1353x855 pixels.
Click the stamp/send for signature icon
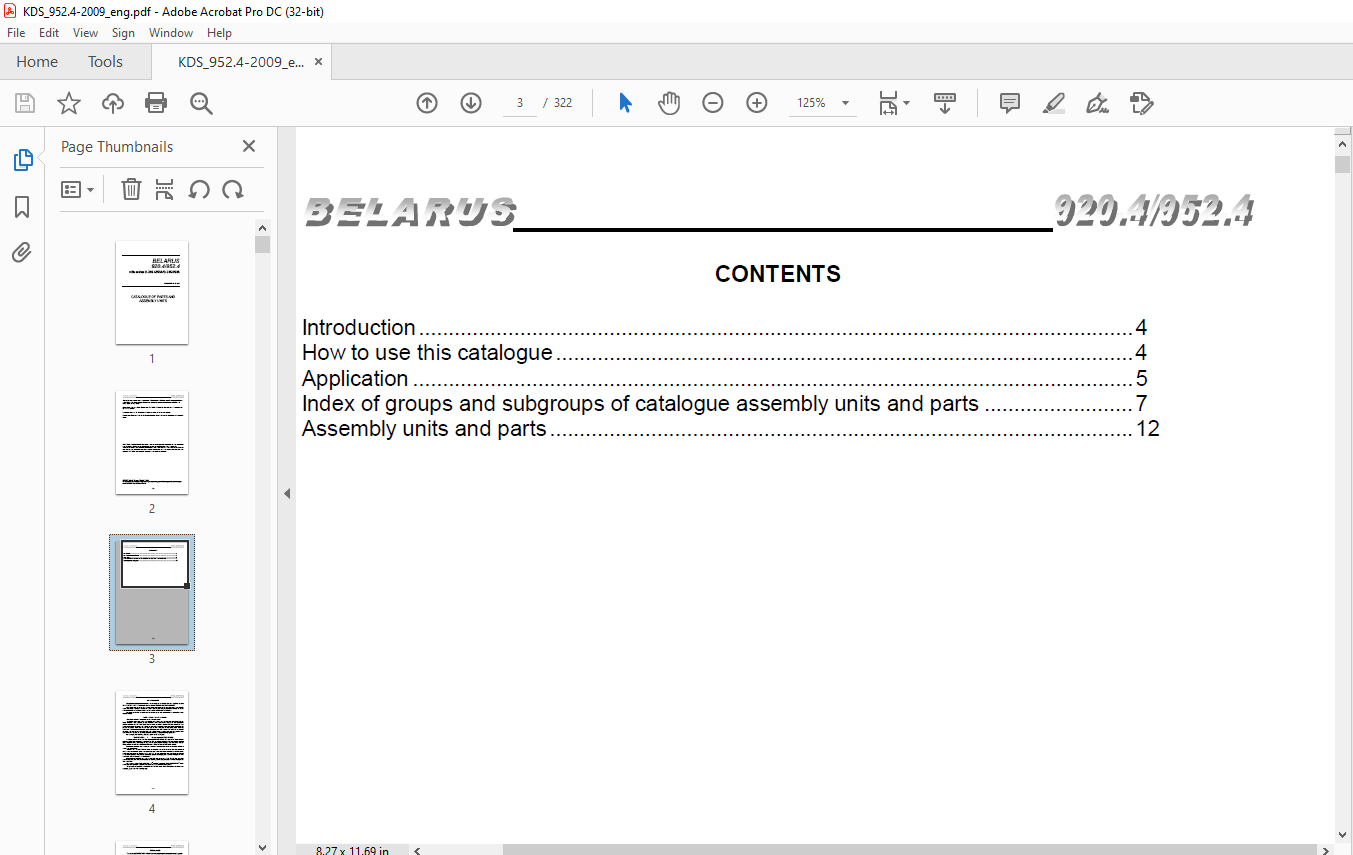tap(1142, 103)
